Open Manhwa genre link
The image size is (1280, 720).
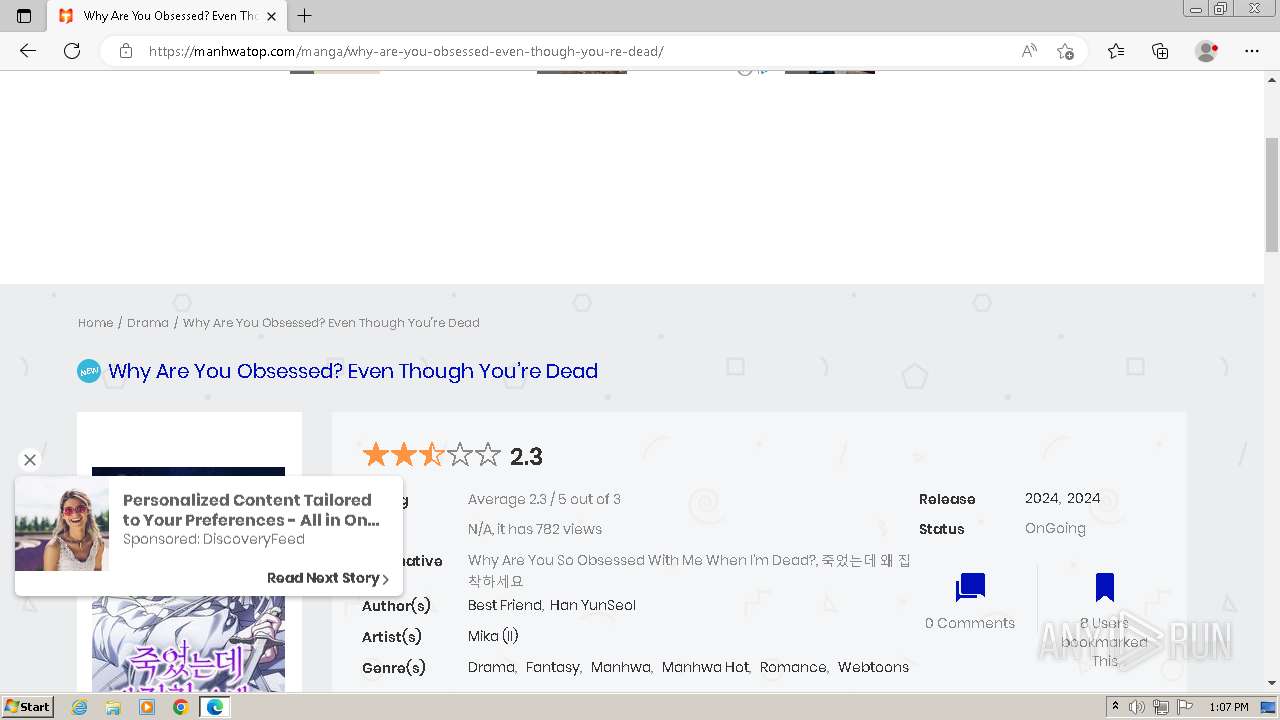(620, 667)
